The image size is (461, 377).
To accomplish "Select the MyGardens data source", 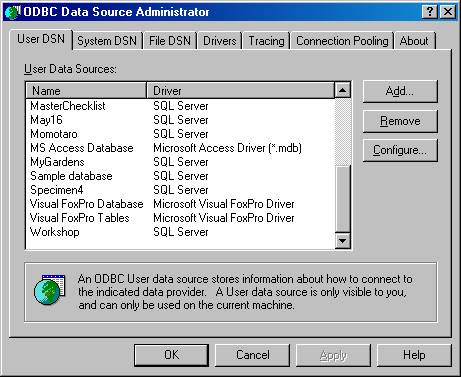I will 57,162.
